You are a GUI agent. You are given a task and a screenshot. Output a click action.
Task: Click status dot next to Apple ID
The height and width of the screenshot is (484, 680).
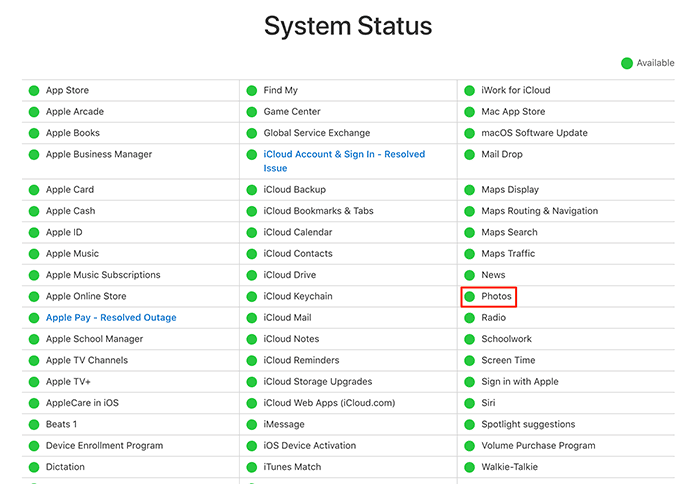coord(34,232)
